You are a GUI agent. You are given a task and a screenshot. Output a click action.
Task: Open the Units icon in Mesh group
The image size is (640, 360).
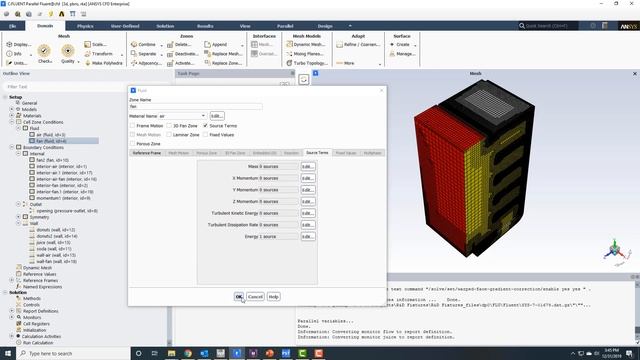click(9, 63)
